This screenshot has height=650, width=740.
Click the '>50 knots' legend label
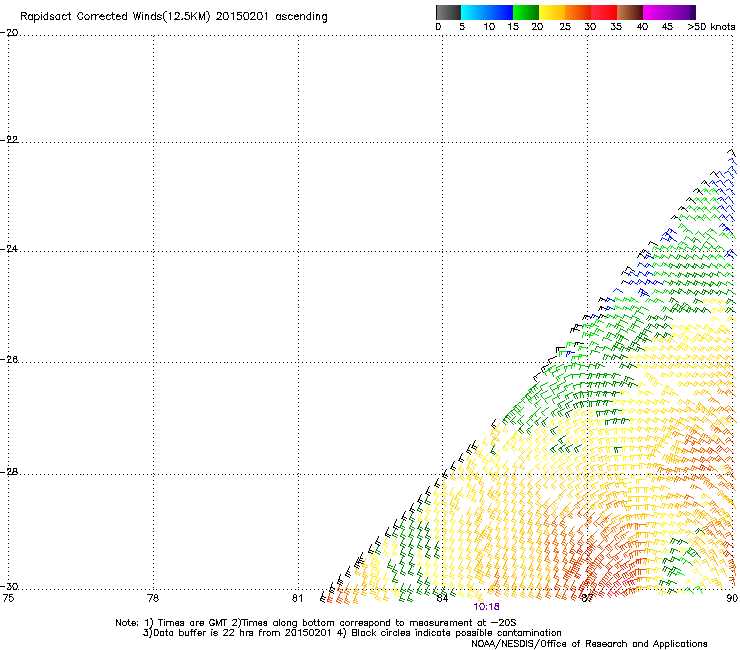pyautogui.click(x=711, y=27)
